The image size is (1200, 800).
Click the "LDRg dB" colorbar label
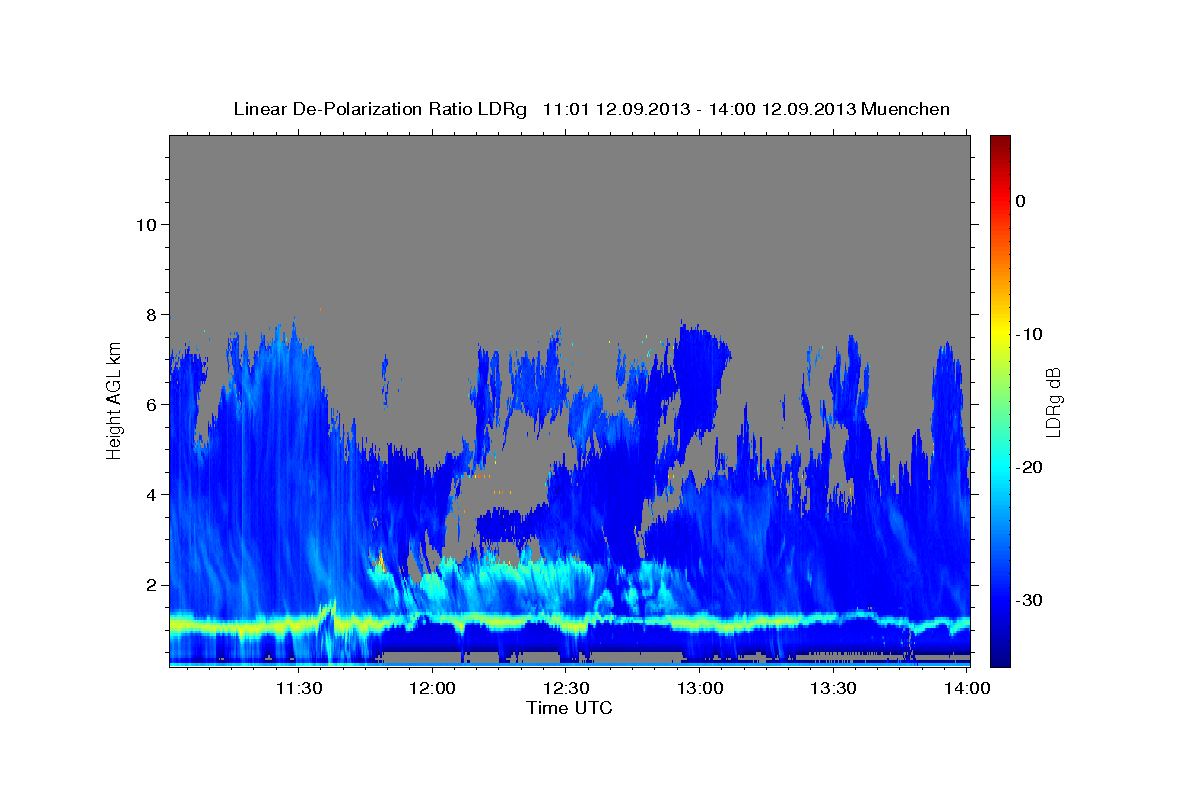[1053, 402]
